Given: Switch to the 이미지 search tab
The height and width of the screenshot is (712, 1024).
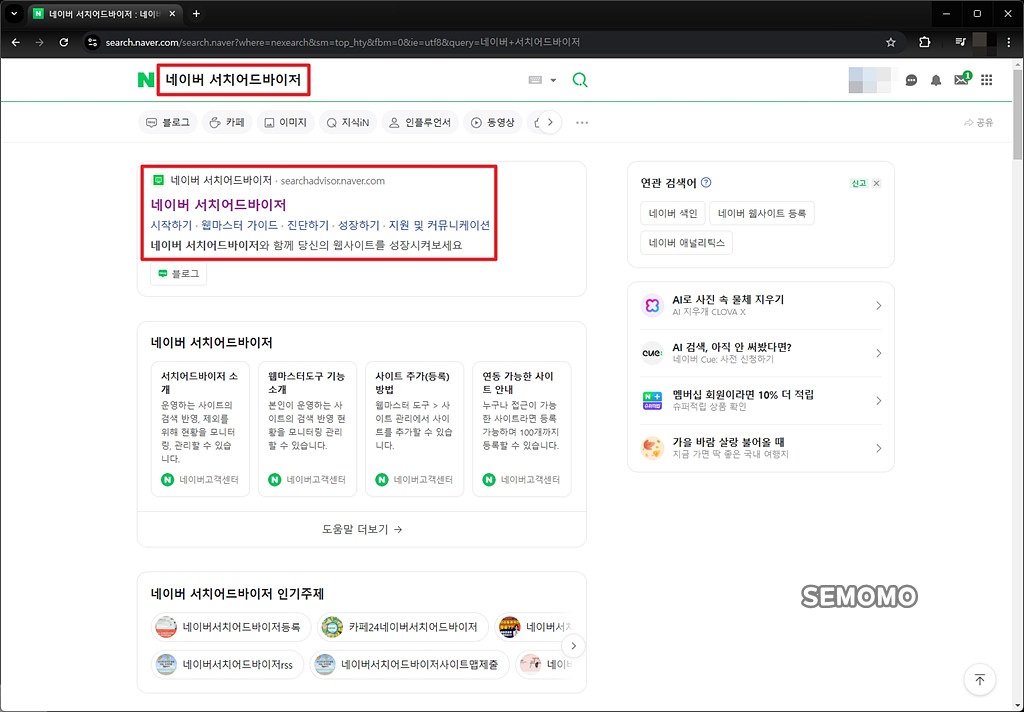Looking at the screenshot, I should pyautogui.click(x=285, y=122).
